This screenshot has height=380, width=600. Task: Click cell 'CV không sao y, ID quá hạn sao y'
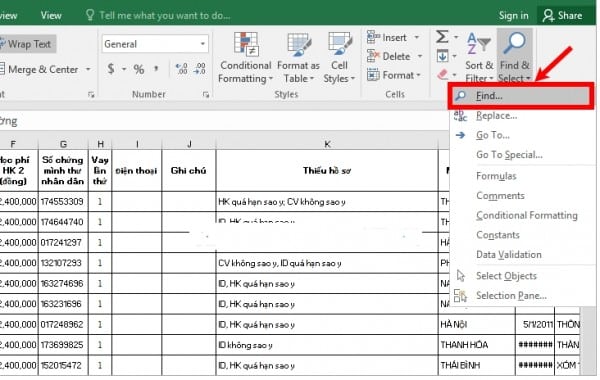click(327, 263)
